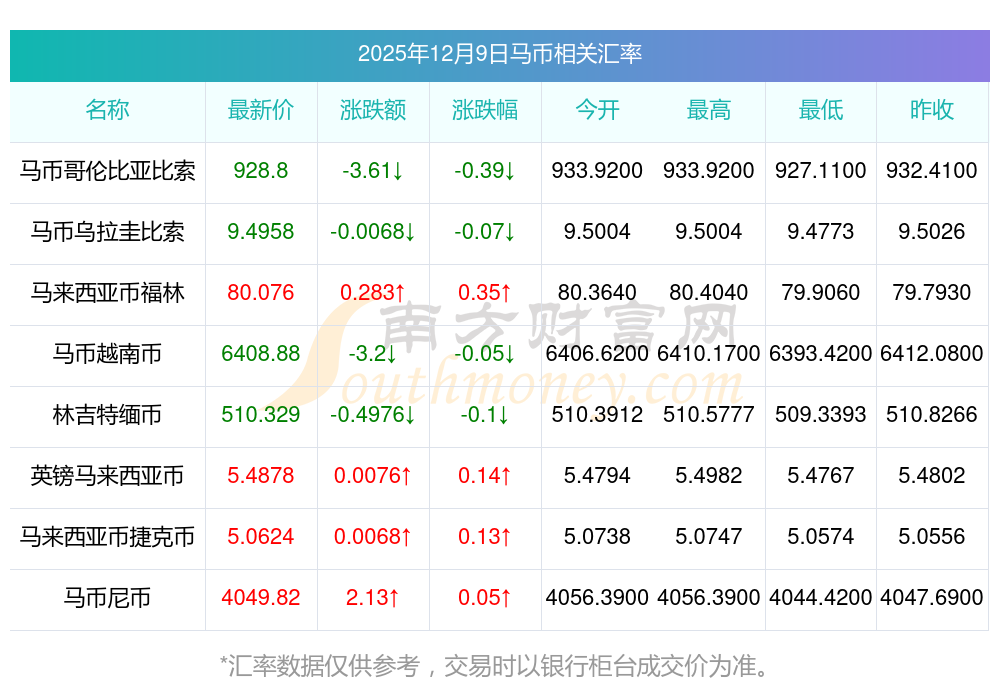
Task: Select the 名称 column header
Action: [107, 110]
